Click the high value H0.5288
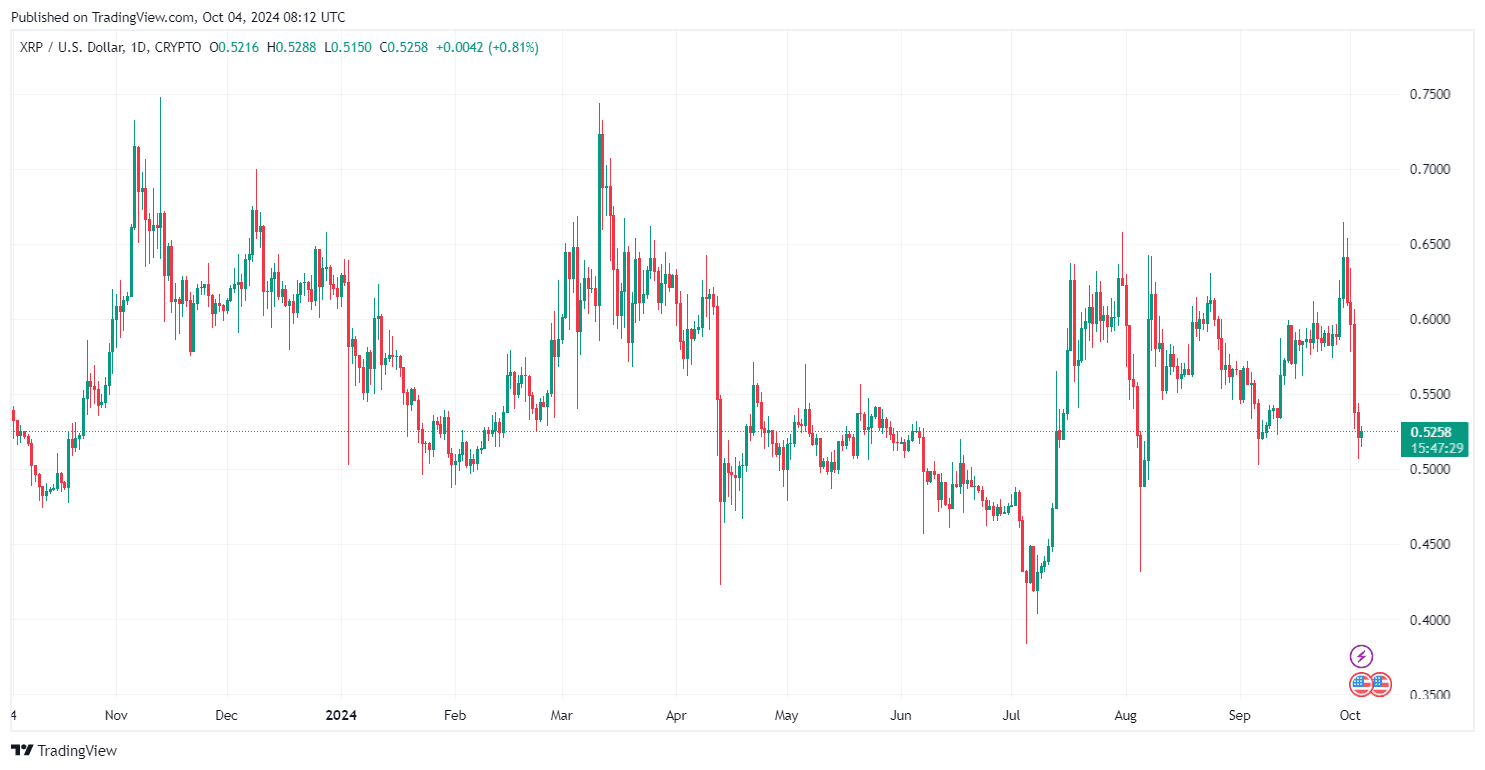The width and height of the screenshot is (1485, 770). [292, 47]
